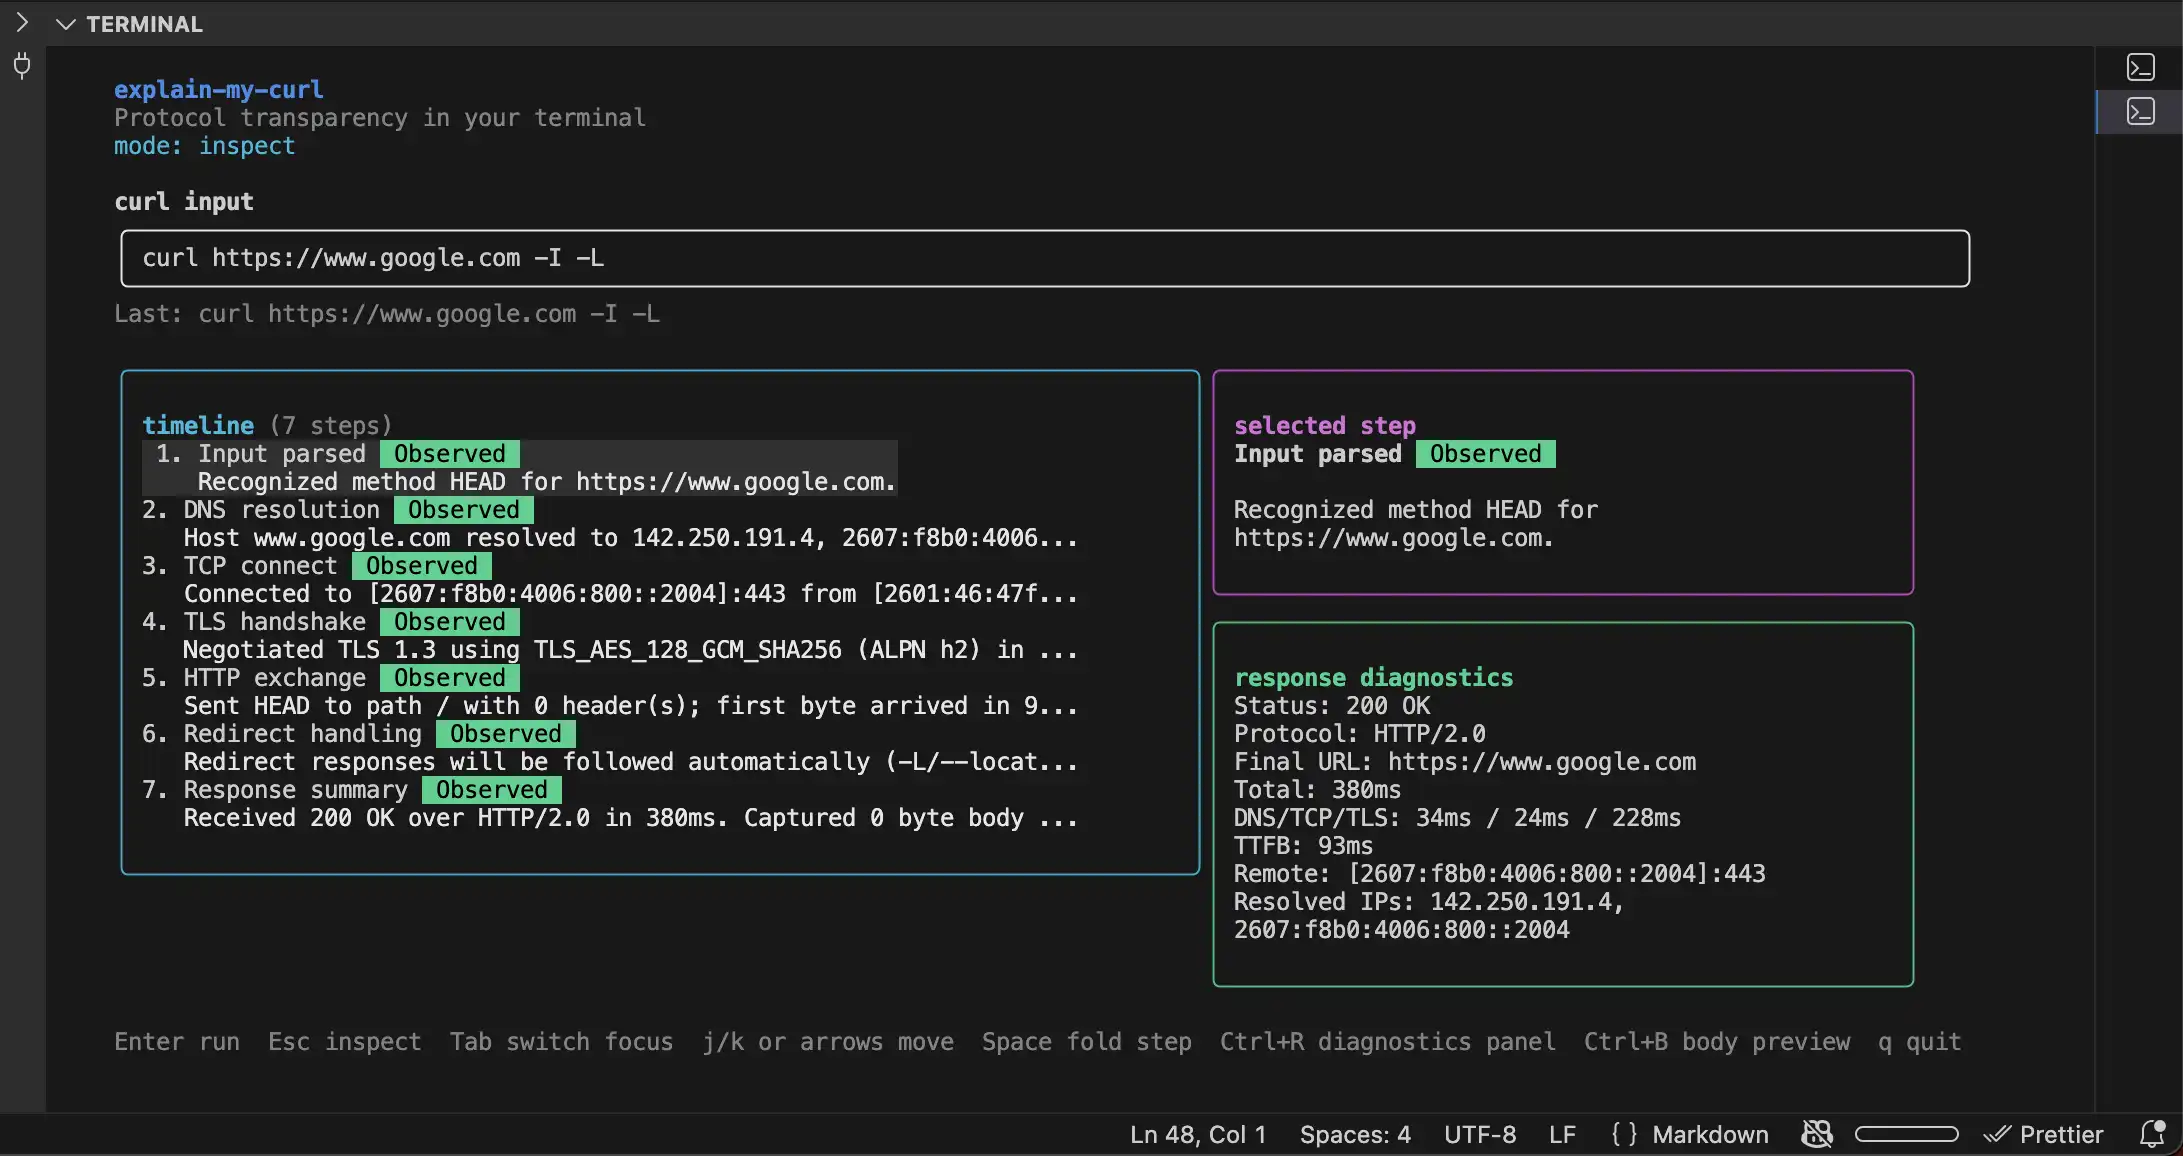Click the Observed badge in selected step
This screenshot has width=2183, height=1156.
[1485, 454]
